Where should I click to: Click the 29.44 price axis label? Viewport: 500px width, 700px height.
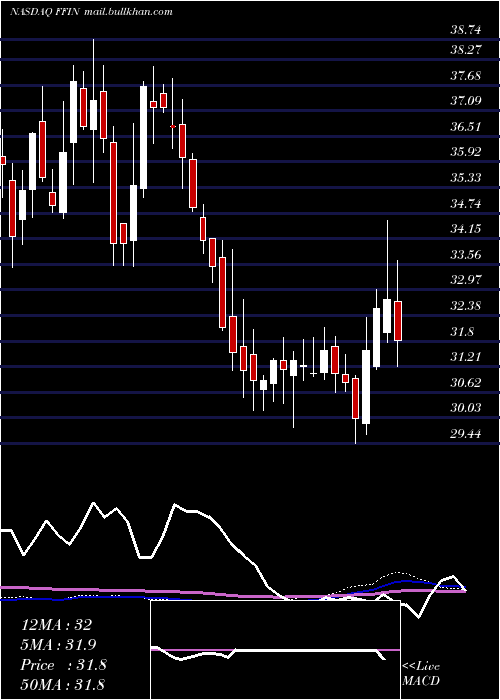(466, 433)
